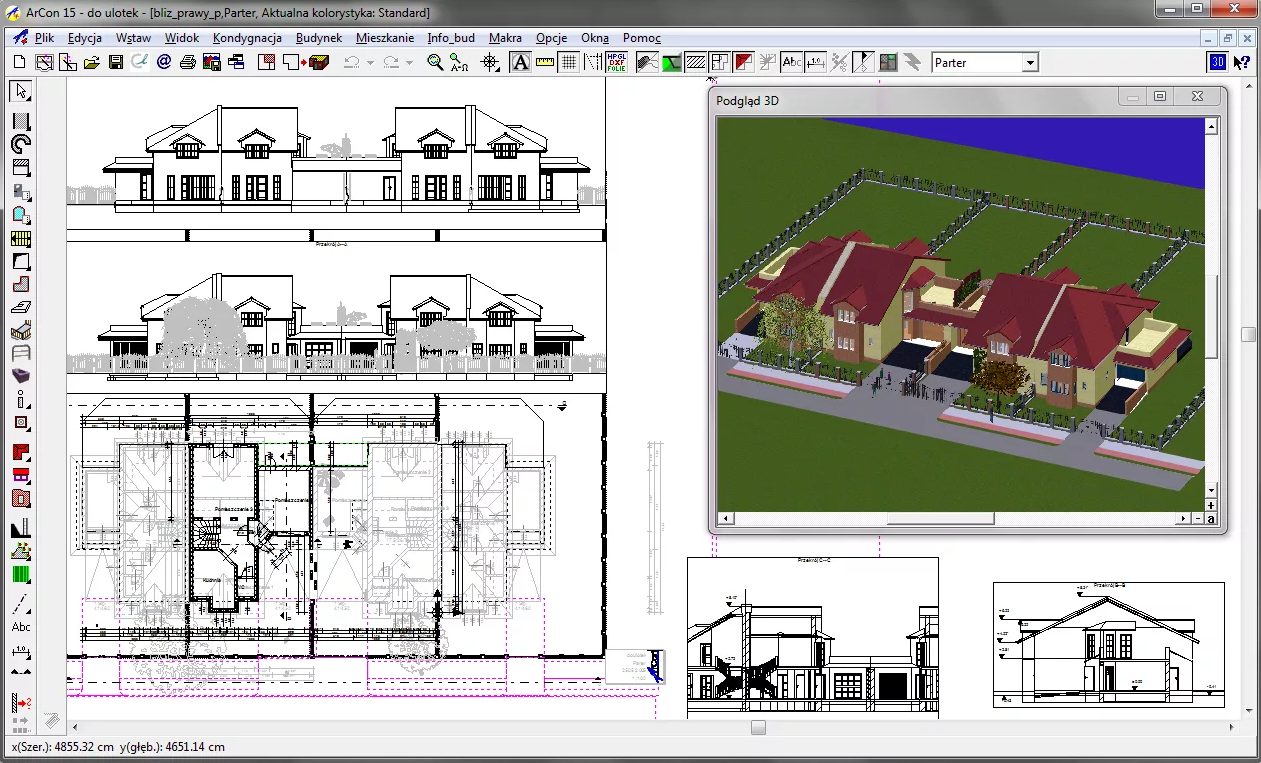Open the Opcje menu
This screenshot has height=763, width=1261.
pyautogui.click(x=551, y=38)
